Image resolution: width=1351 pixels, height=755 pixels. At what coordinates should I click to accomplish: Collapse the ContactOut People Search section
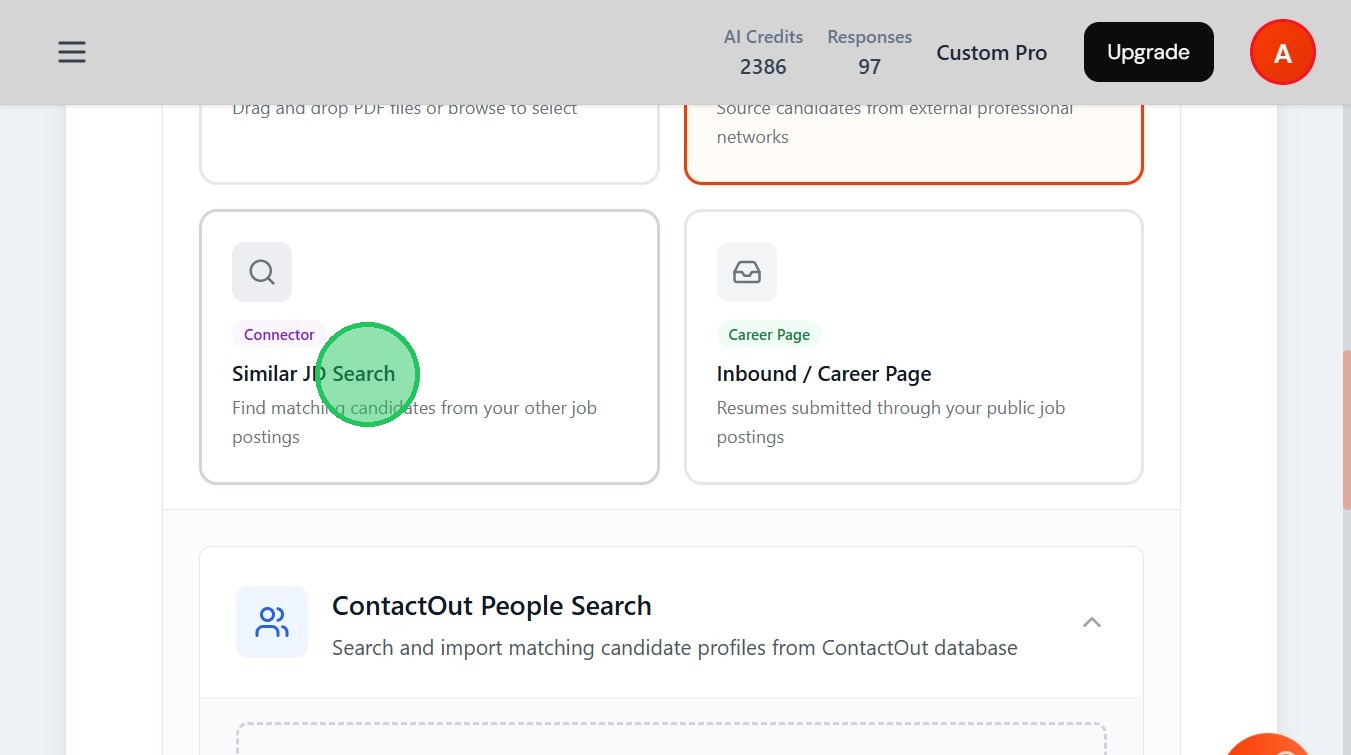click(x=1091, y=622)
